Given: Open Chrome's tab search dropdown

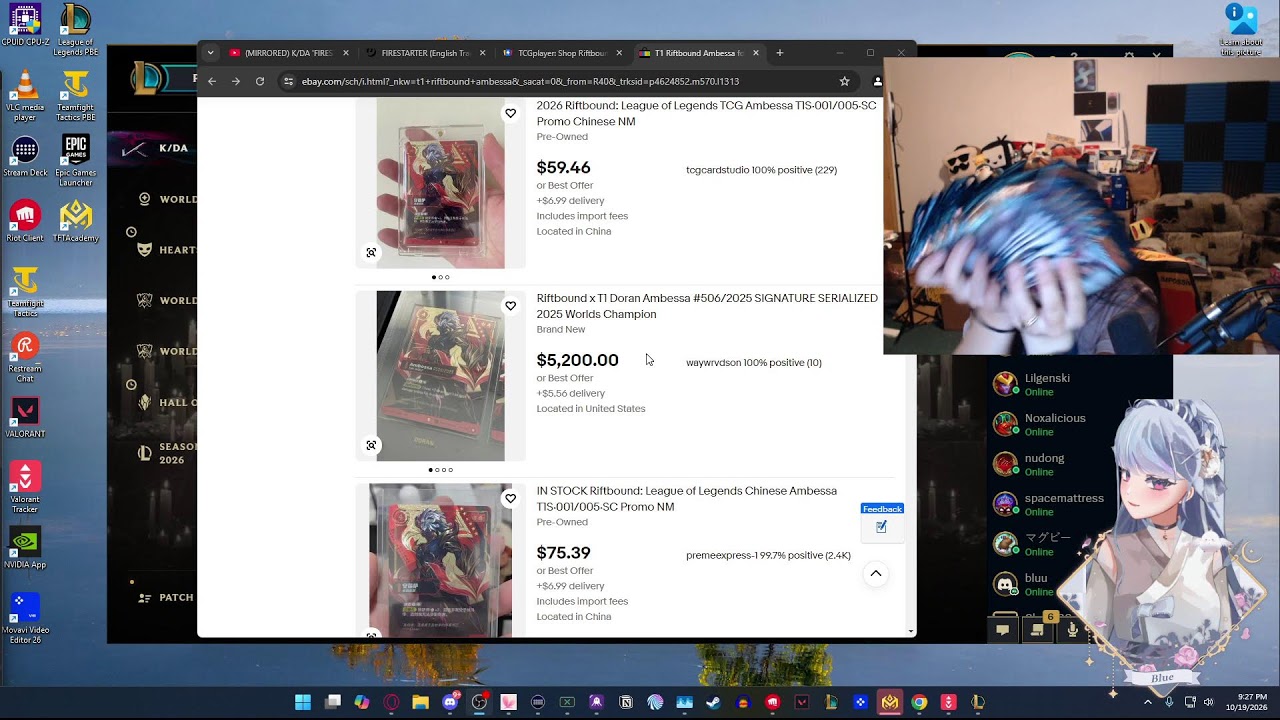Looking at the screenshot, I should pyautogui.click(x=210, y=53).
